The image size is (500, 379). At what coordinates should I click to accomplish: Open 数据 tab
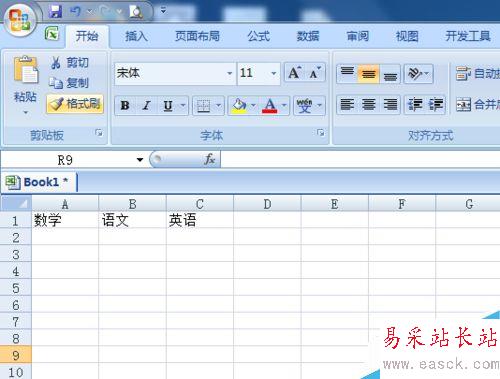tap(308, 36)
